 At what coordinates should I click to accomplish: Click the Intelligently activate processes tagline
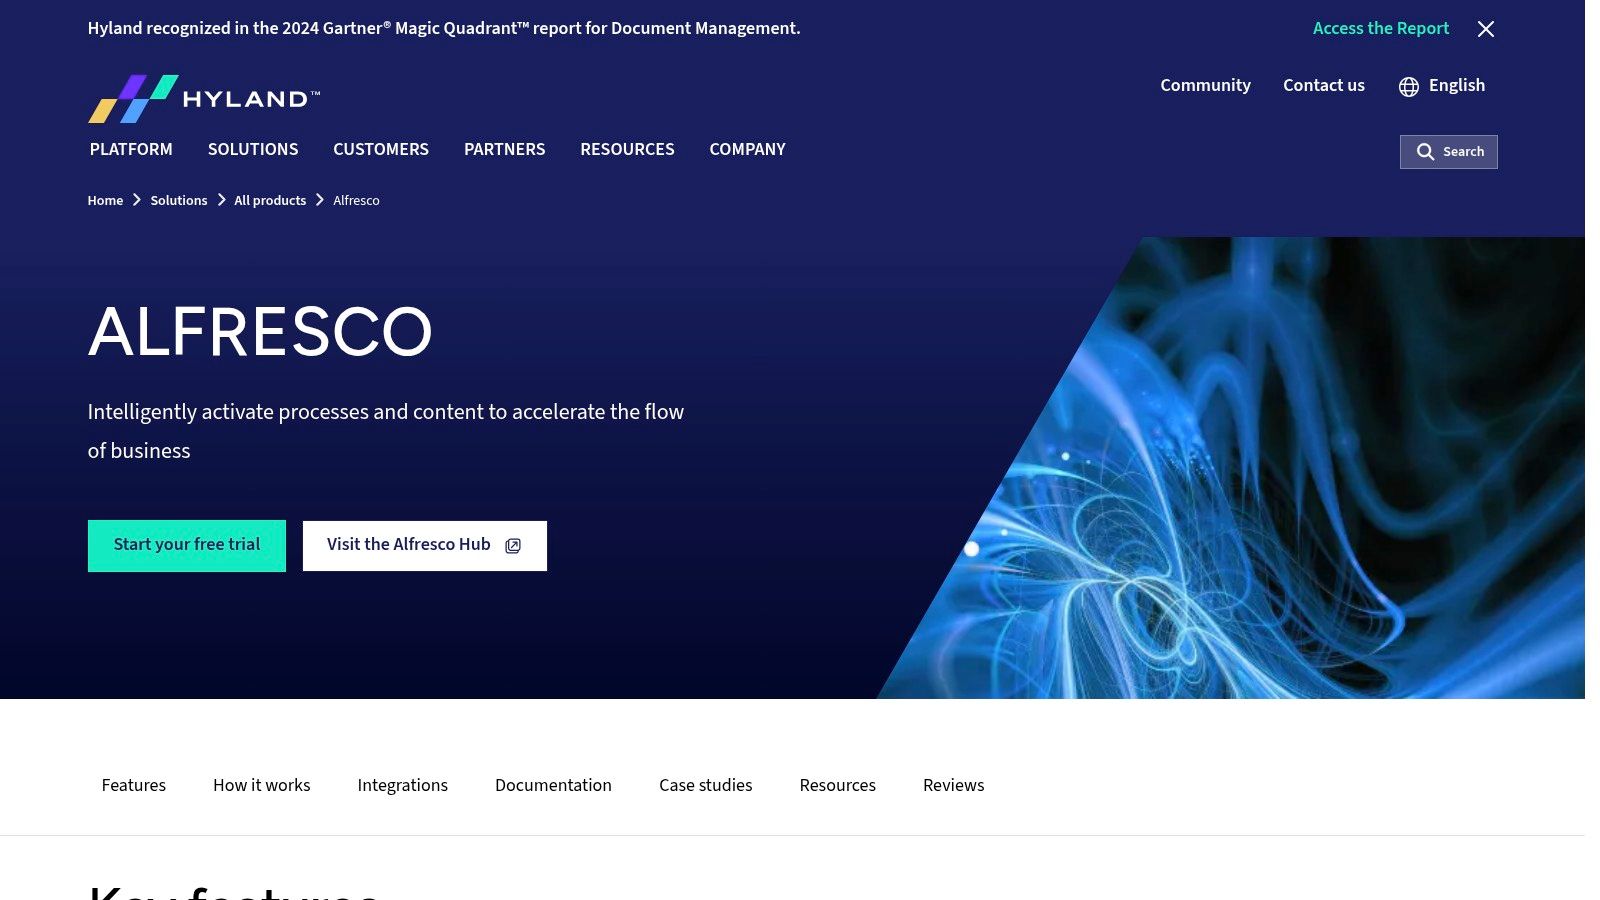click(386, 431)
